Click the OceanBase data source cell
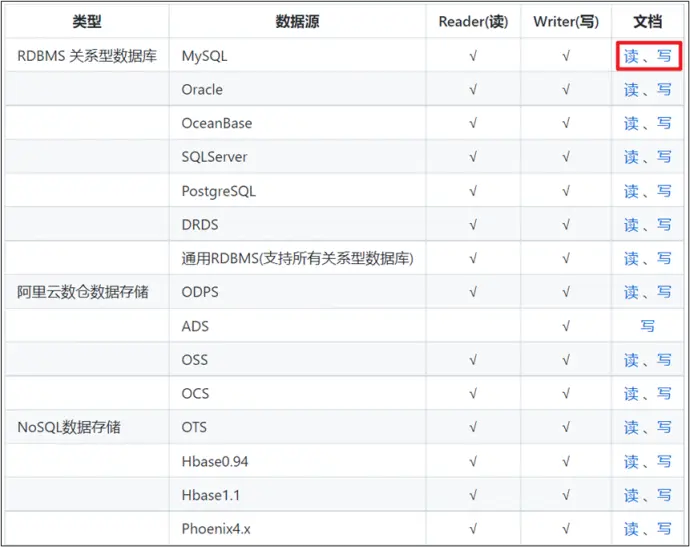 pos(297,123)
